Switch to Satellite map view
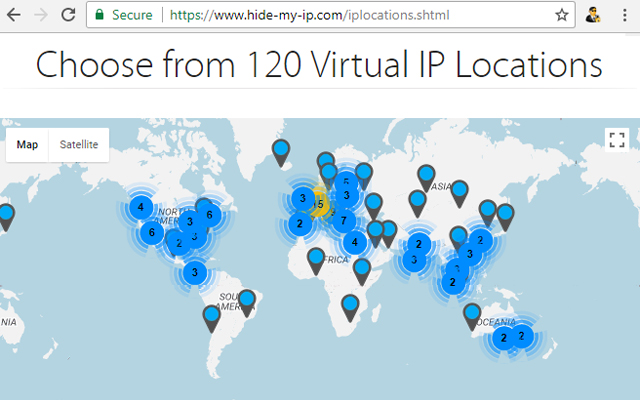 pyautogui.click(x=79, y=144)
